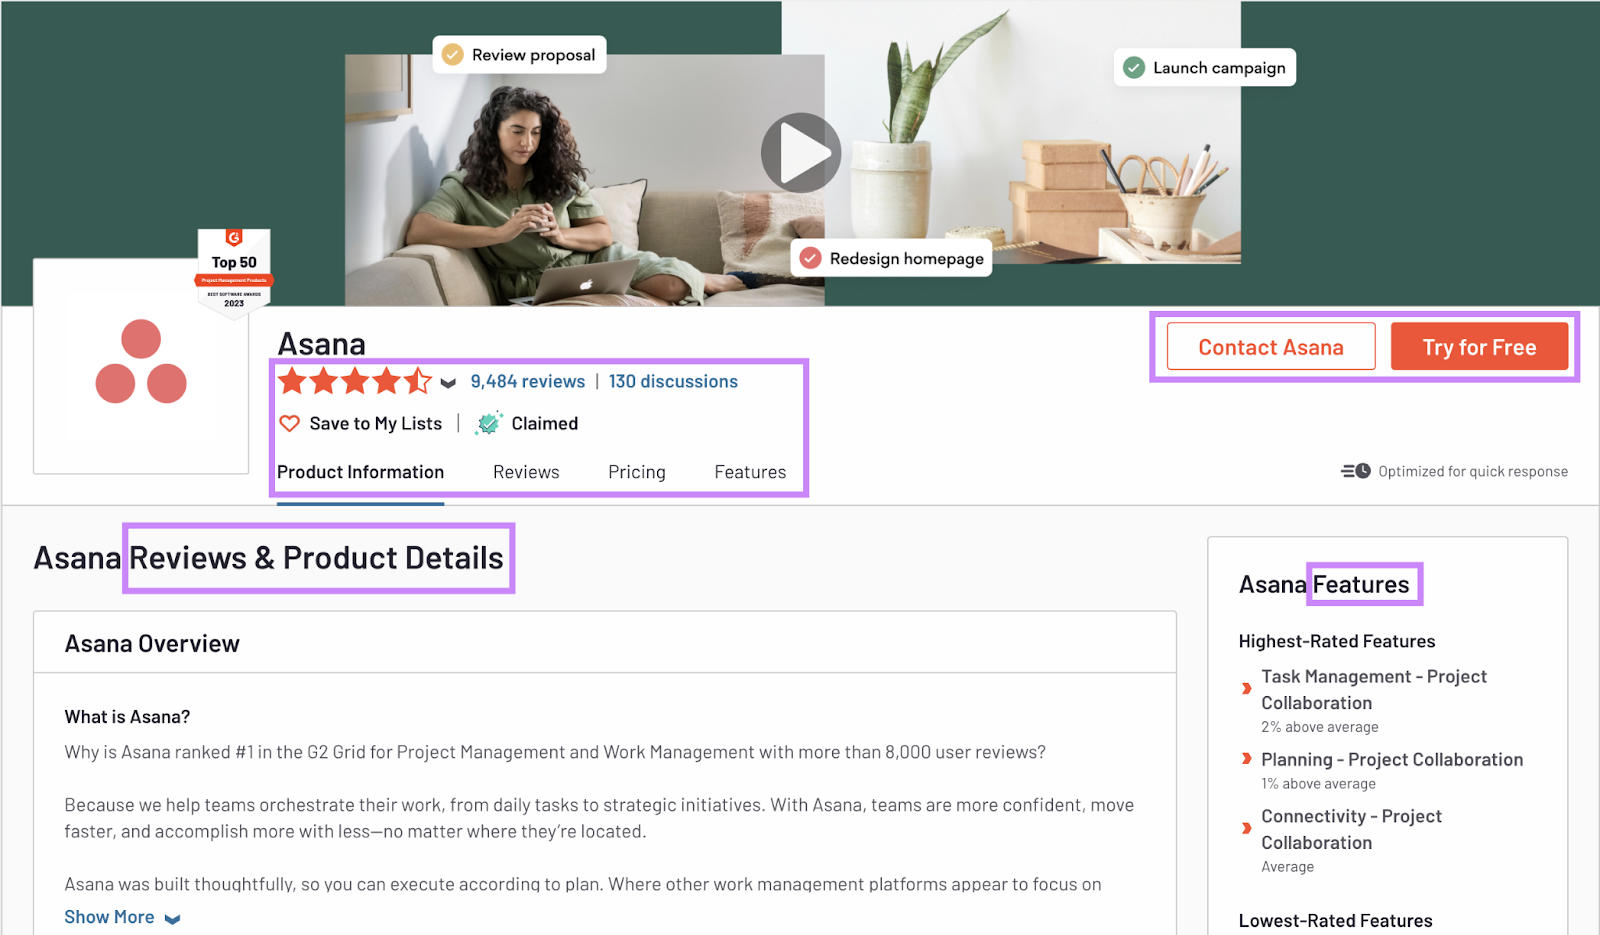This screenshot has height=935, width=1600.
Task: Click the 2% above average text
Action: [x=1320, y=727]
